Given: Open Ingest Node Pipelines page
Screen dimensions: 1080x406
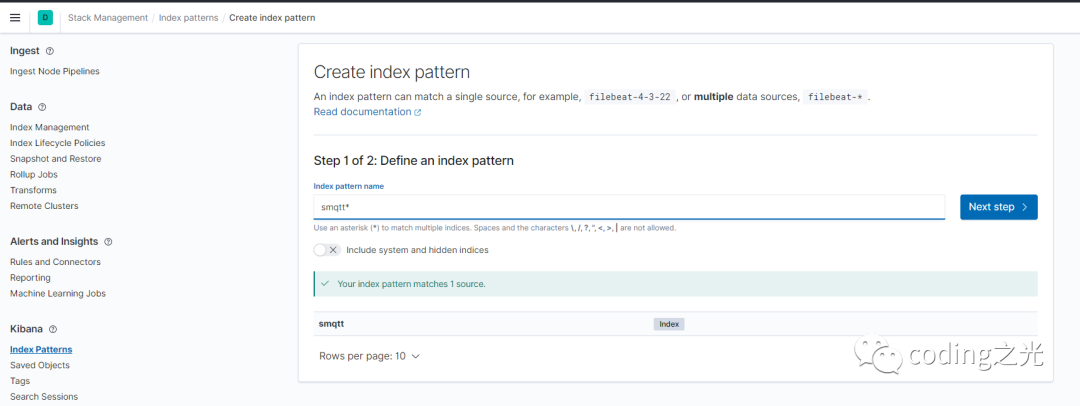Looking at the screenshot, I should click(x=54, y=71).
